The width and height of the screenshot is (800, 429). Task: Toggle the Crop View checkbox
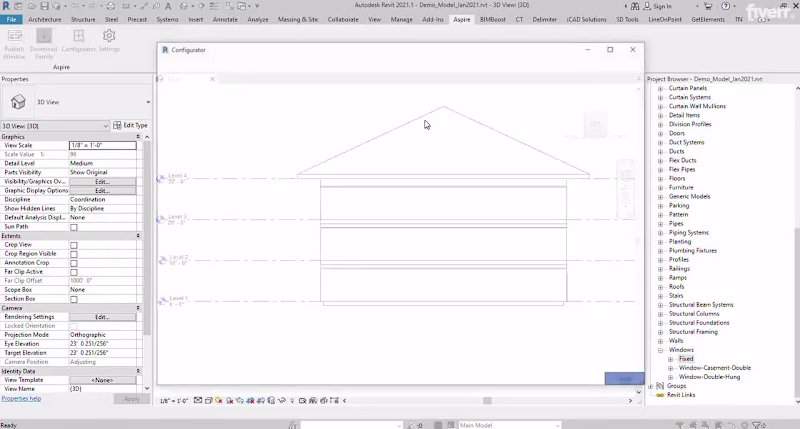pos(74,245)
